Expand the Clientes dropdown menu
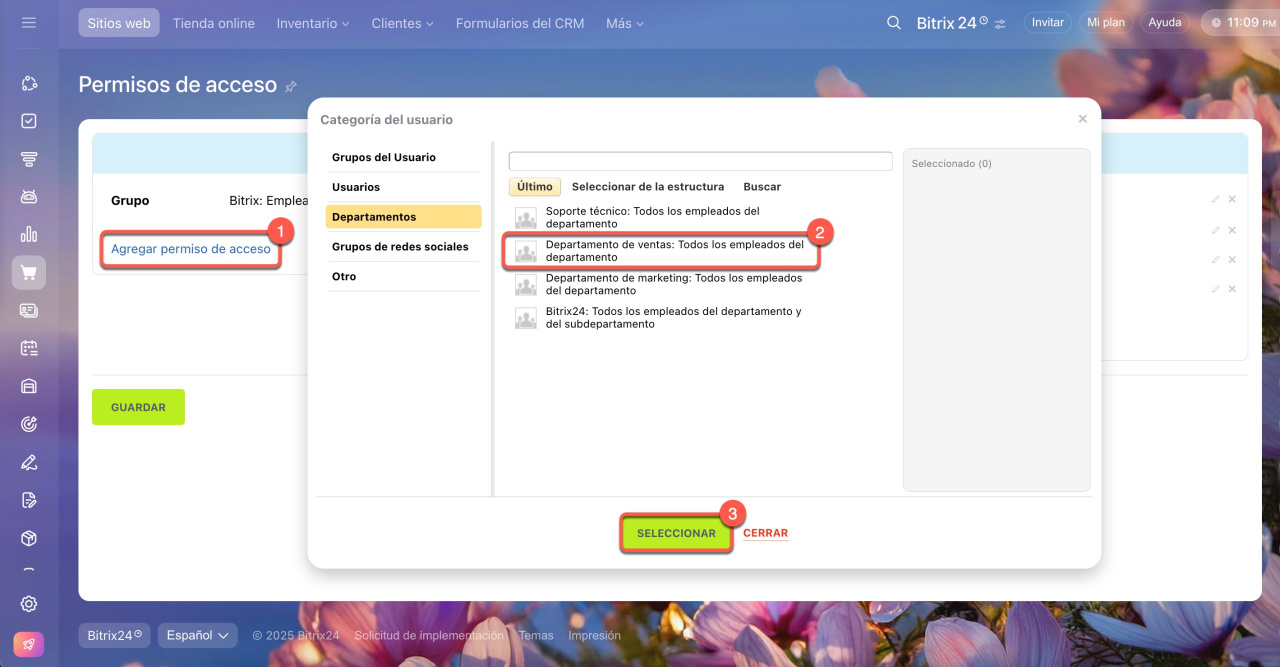 (402, 23)
